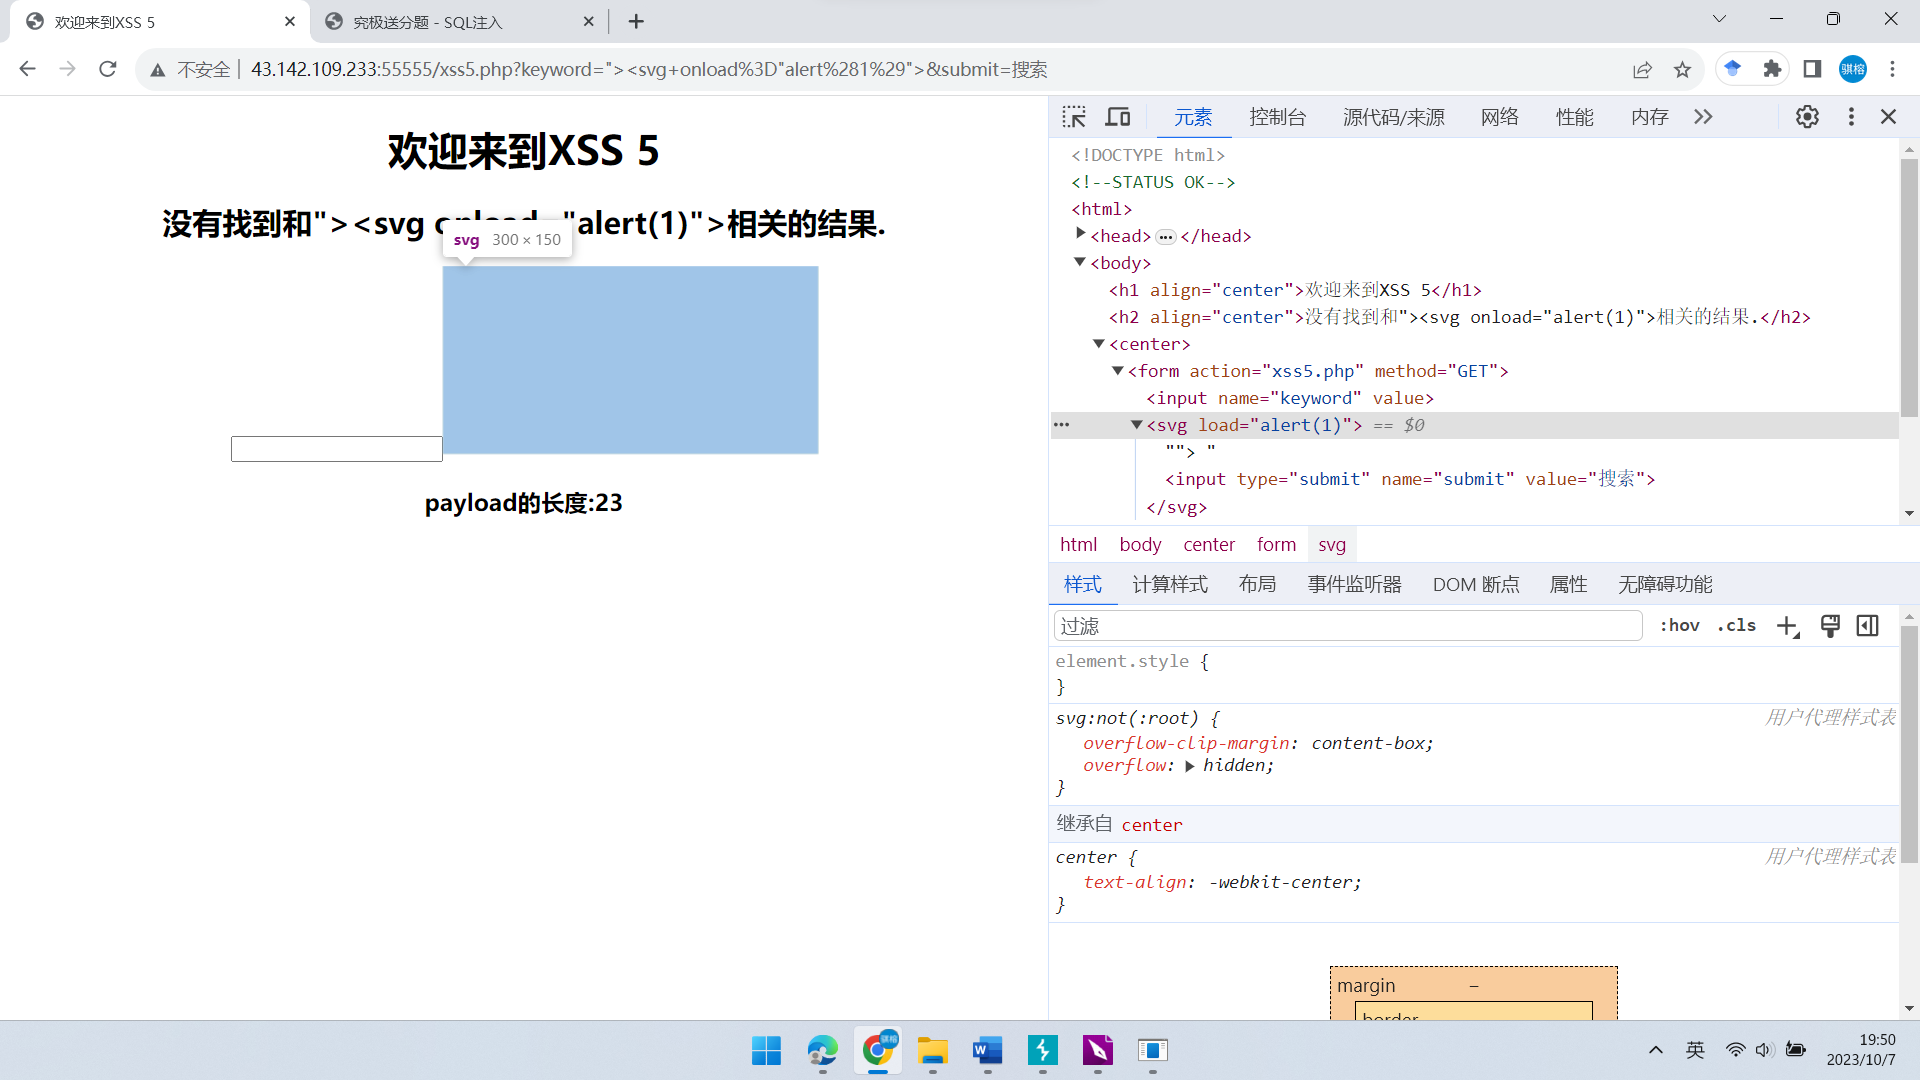The width and height of the screenshot is (1920, 1080).
Task: Click the 英 input method indicator
Action: (x=1695, y=1050)
